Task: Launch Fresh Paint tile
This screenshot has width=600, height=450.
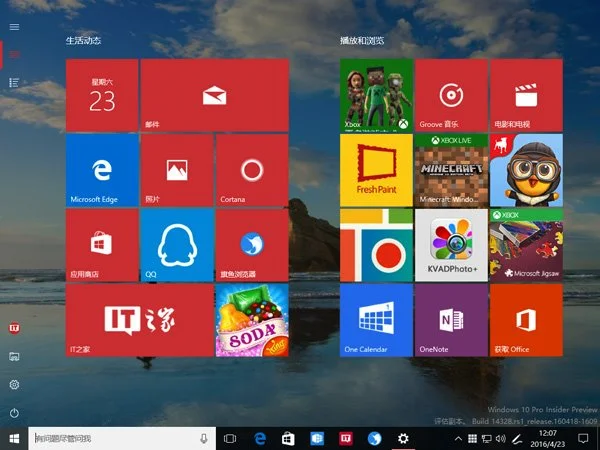Action: coord(376,170)
